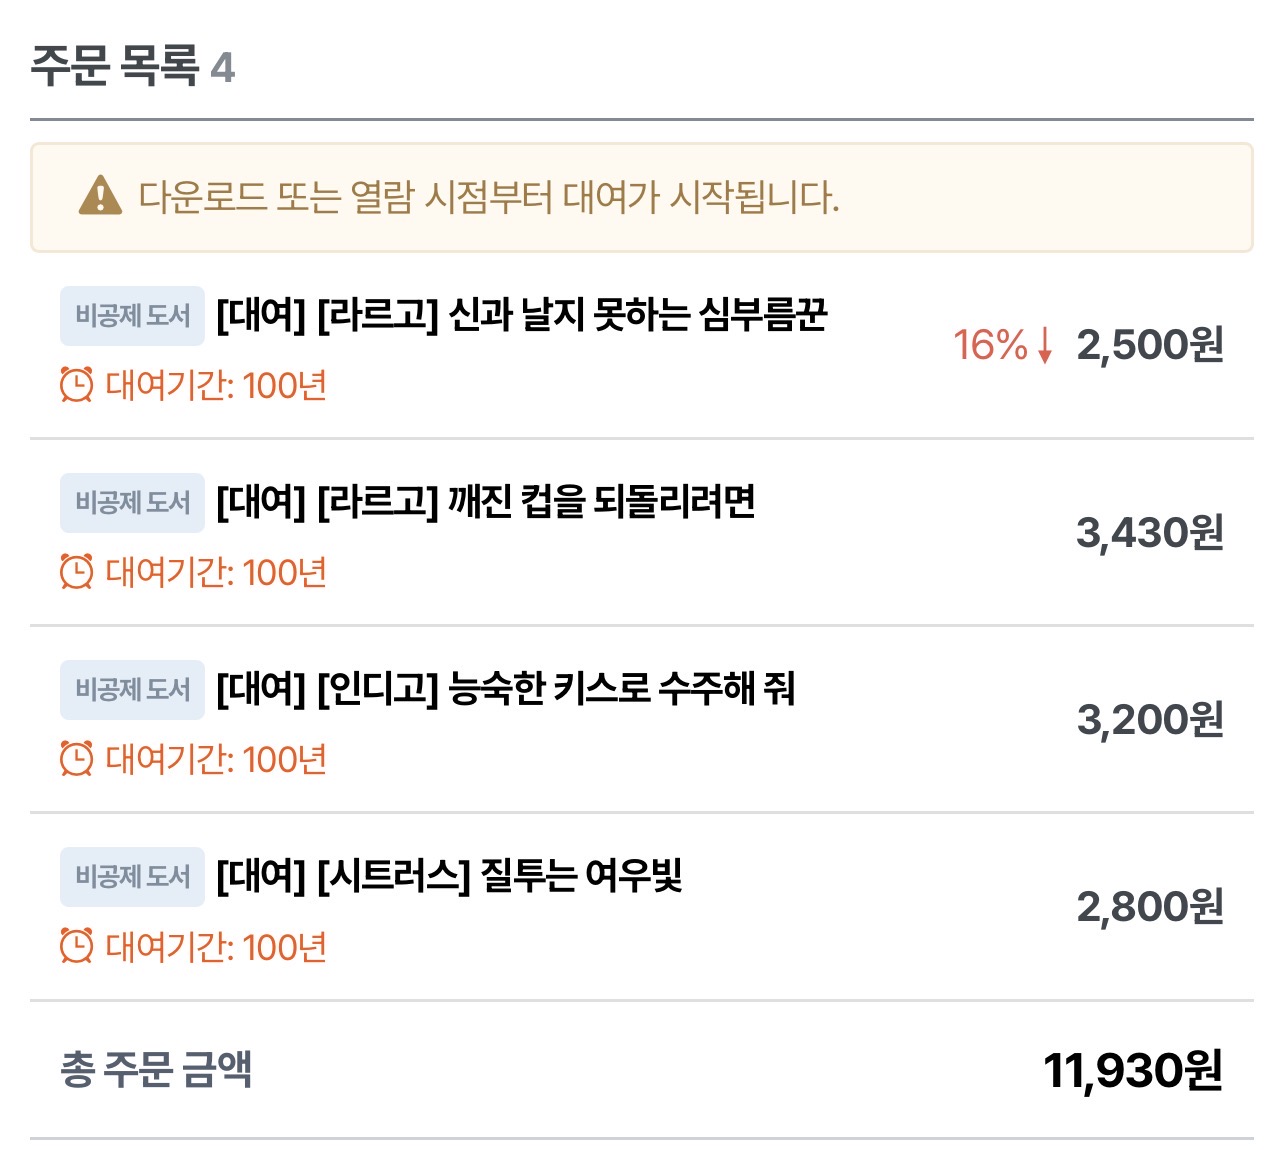Open the book 신과 날지 못하는 심부름꾼
1284x1150 pixels.
point(522,316)
